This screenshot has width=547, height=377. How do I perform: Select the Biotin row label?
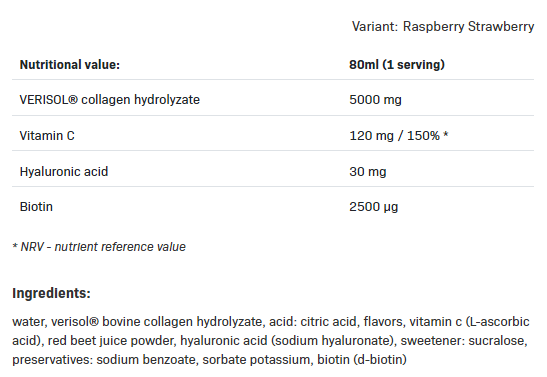click(36, 206)
